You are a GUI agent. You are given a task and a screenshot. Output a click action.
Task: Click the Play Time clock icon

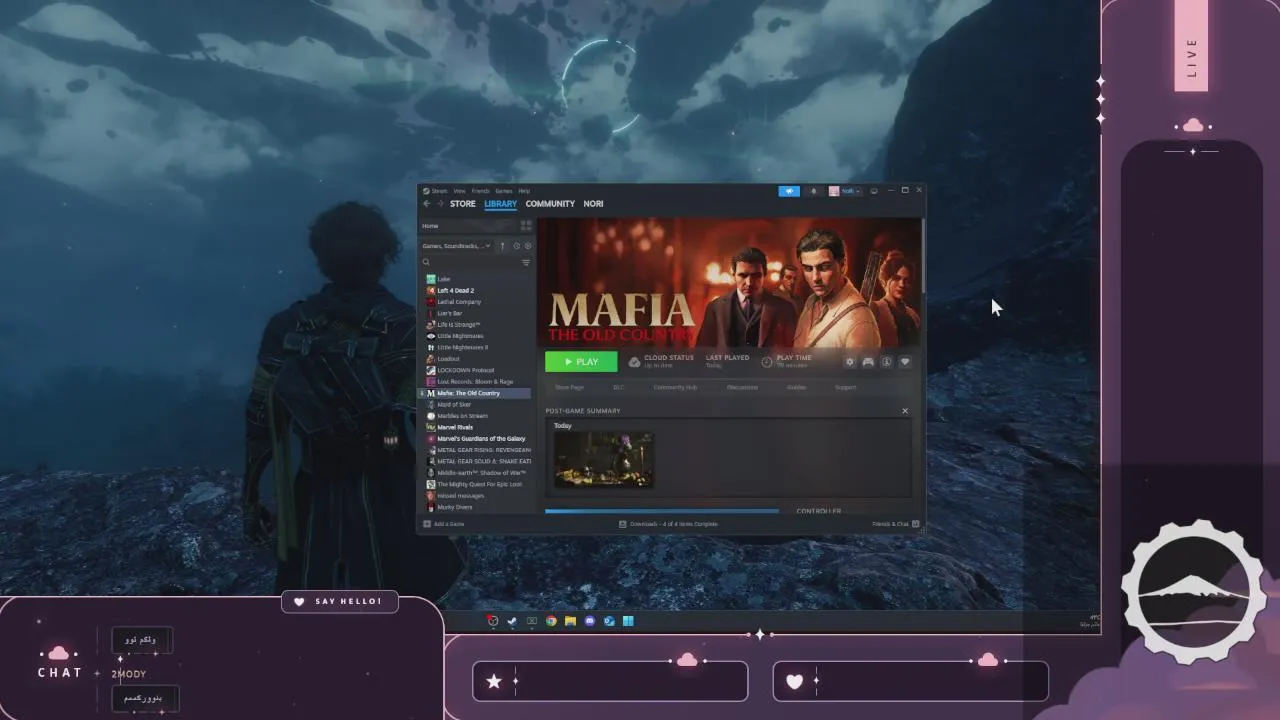pos(767,362)
